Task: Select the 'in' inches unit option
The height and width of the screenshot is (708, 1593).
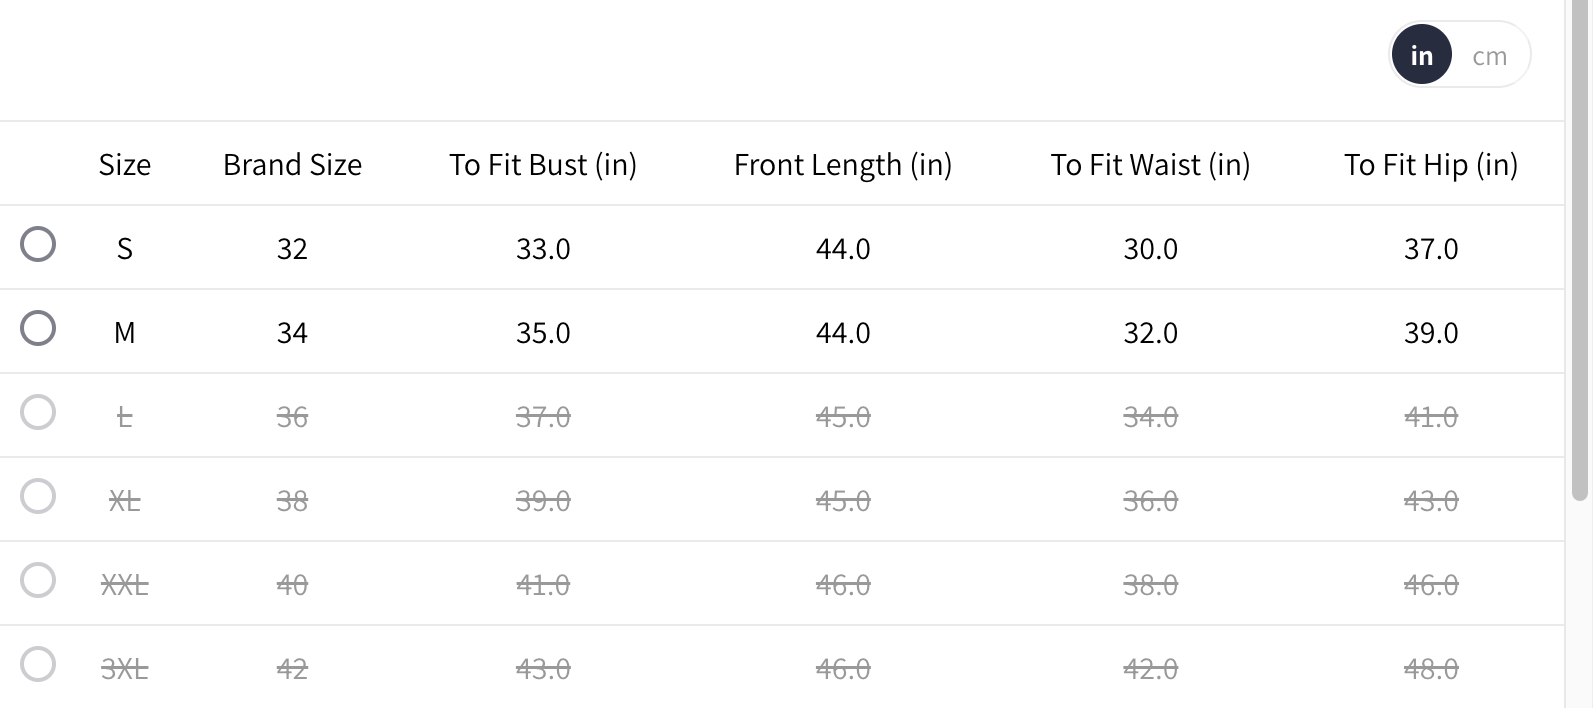Action: pyautogui.click(x=1421, y=56)
